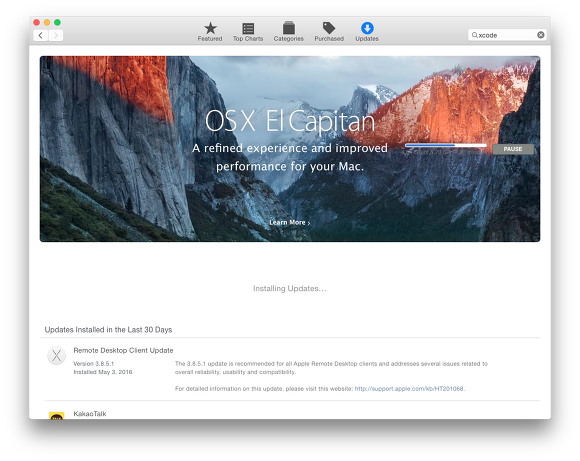
Task: Open the Categories tab
Action: tap(289, 31)
